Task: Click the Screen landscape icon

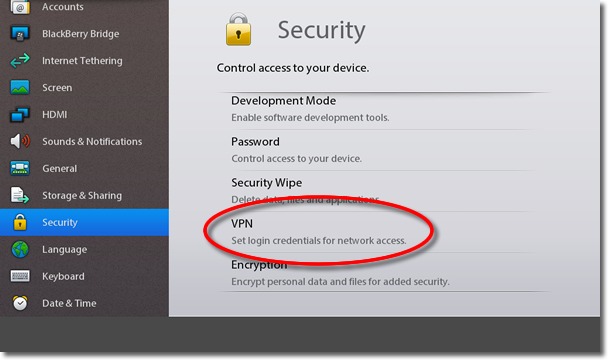Action: [x=20, y=87]
